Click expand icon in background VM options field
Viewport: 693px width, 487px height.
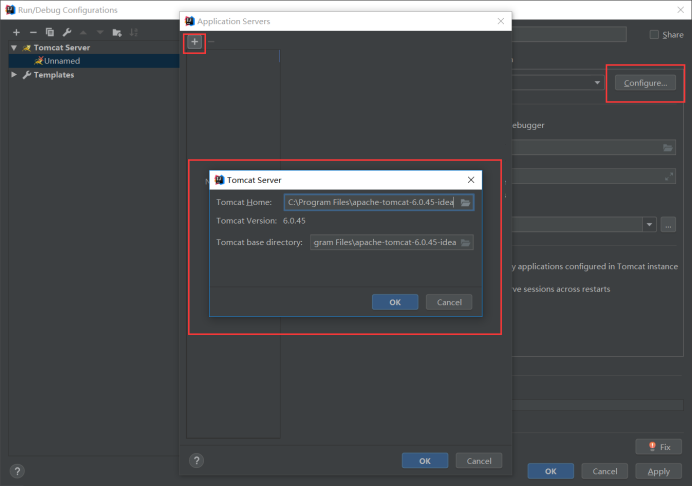pos(669,176)
